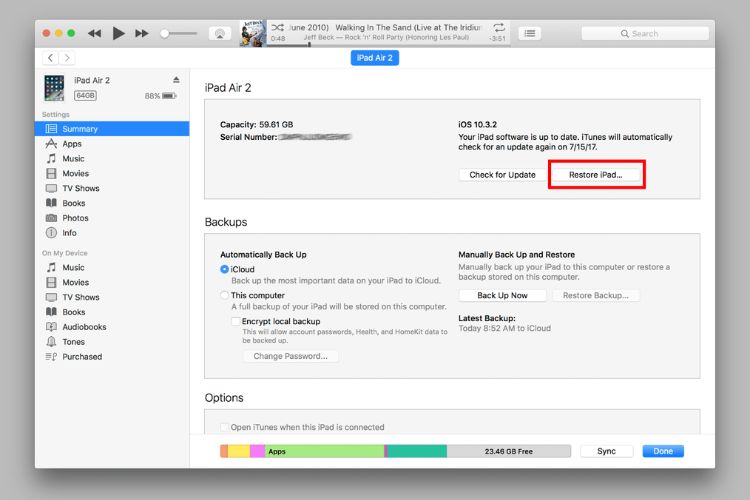Enable Encrypt local backup checkbox
750x500 pixels.
click(235, 321)
